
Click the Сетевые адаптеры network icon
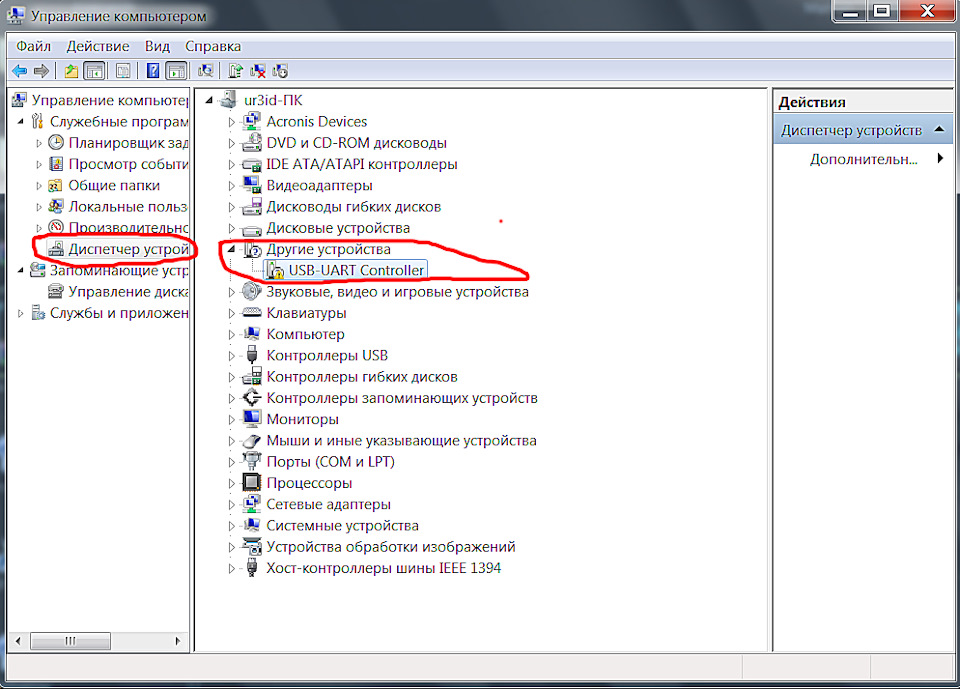[x=252, y=504]
